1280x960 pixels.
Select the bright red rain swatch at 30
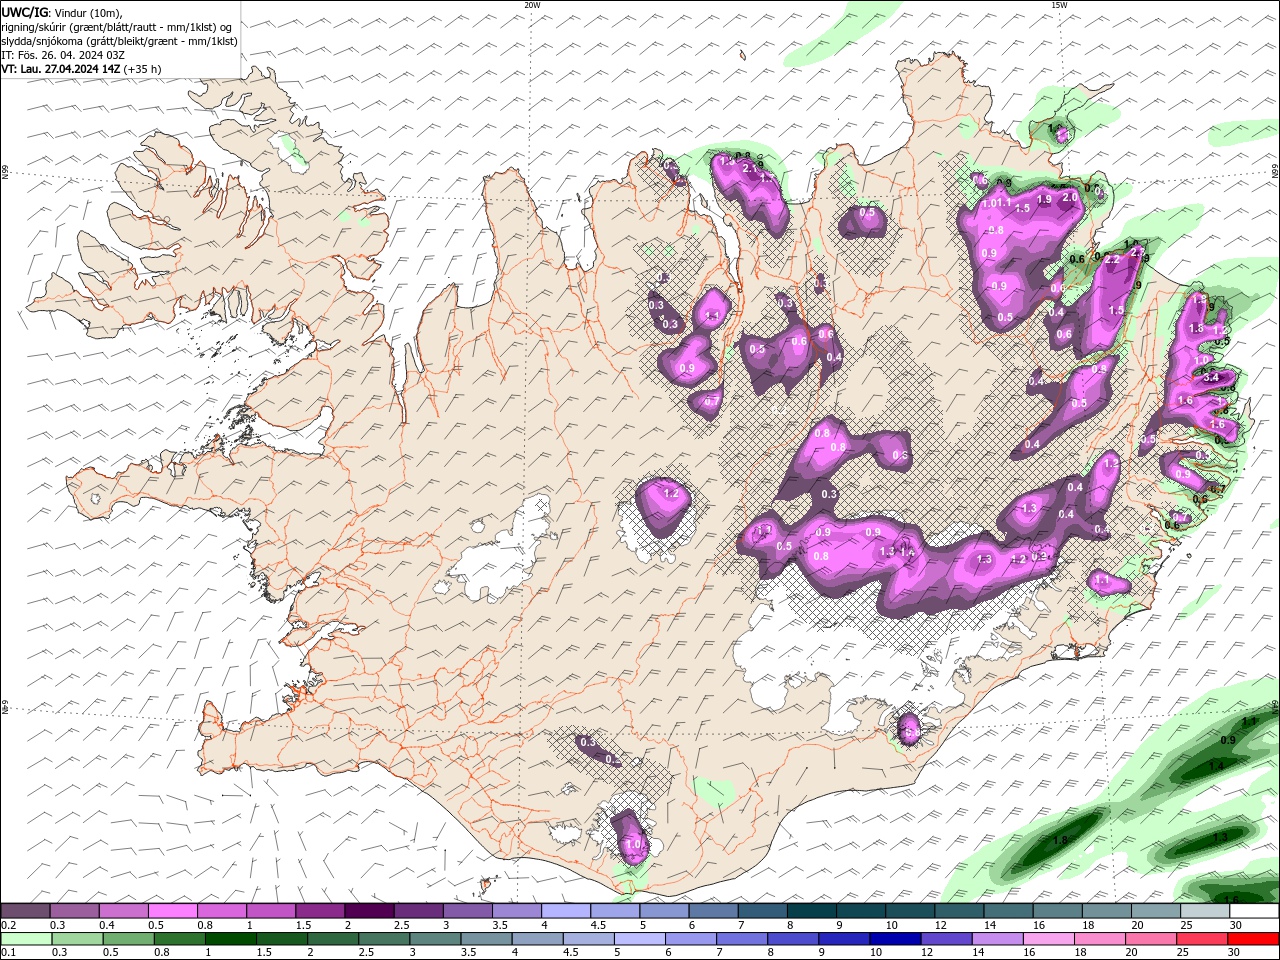click(x=1252, y=939)
